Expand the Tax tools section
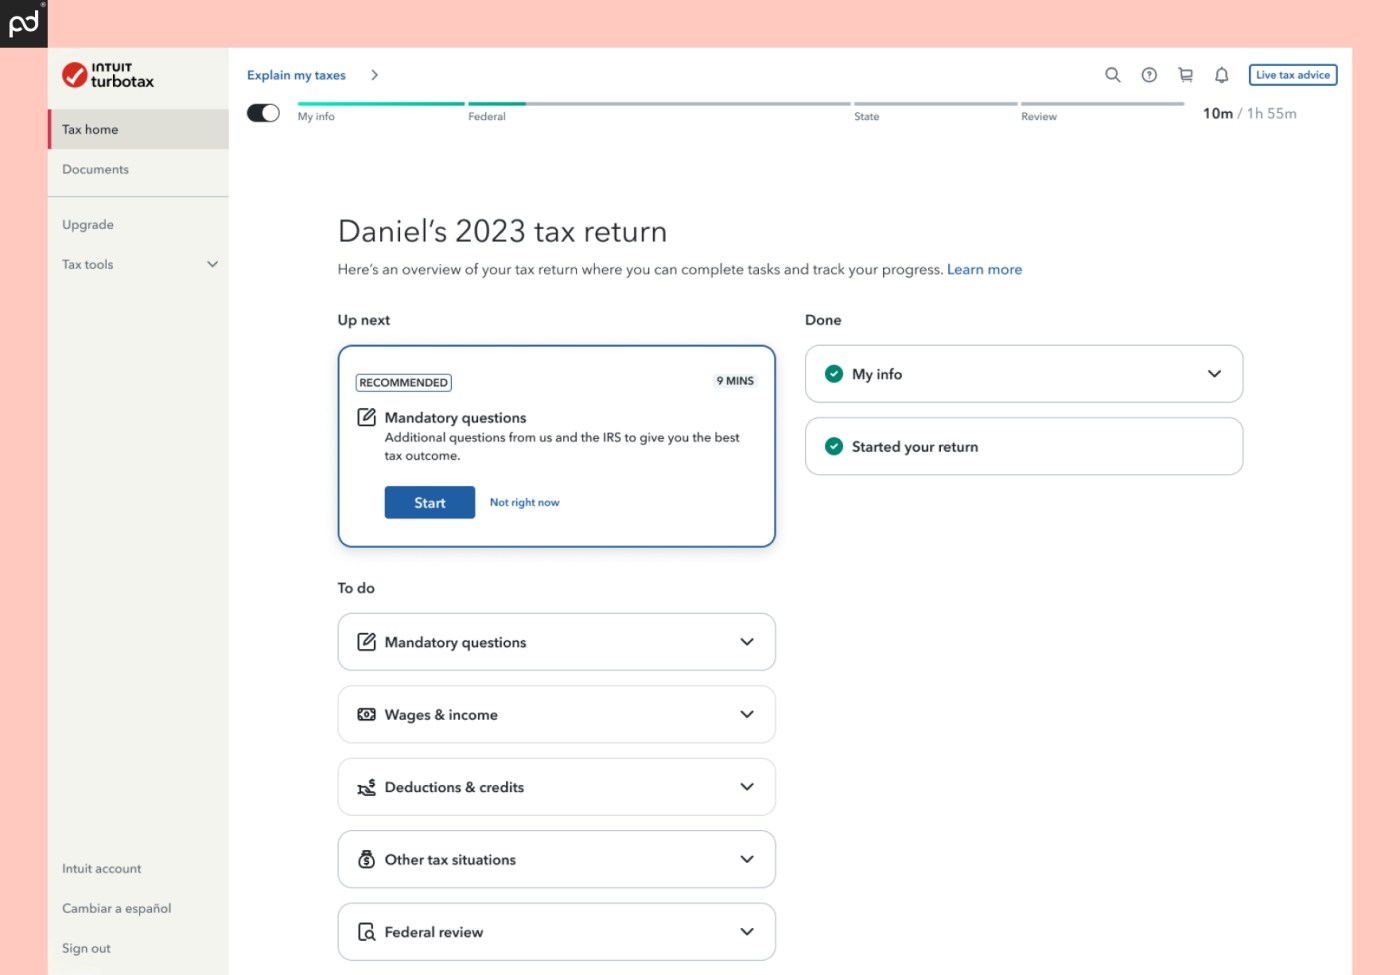The height and width of the screenshot is (975, 1400). [x=138, y=264]
